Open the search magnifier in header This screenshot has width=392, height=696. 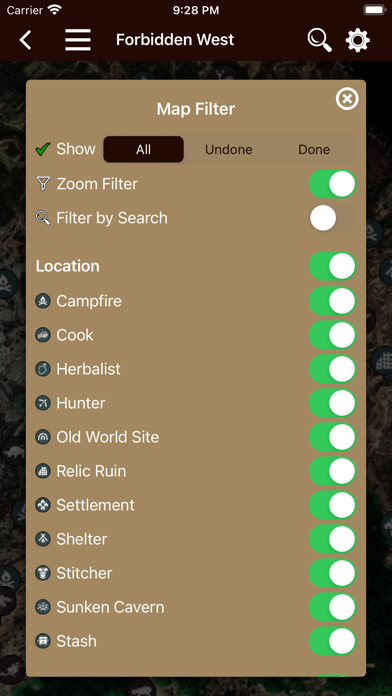click(x=320, y=40)
